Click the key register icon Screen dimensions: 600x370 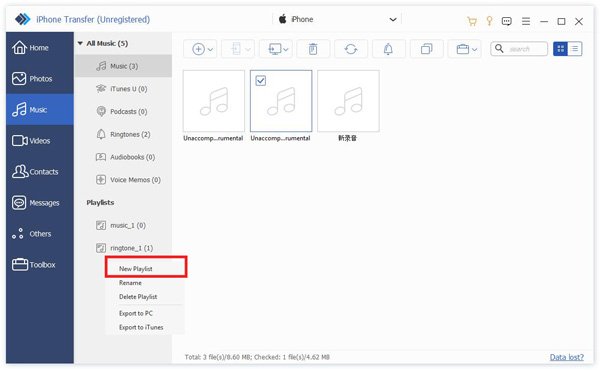pos(489,21)
